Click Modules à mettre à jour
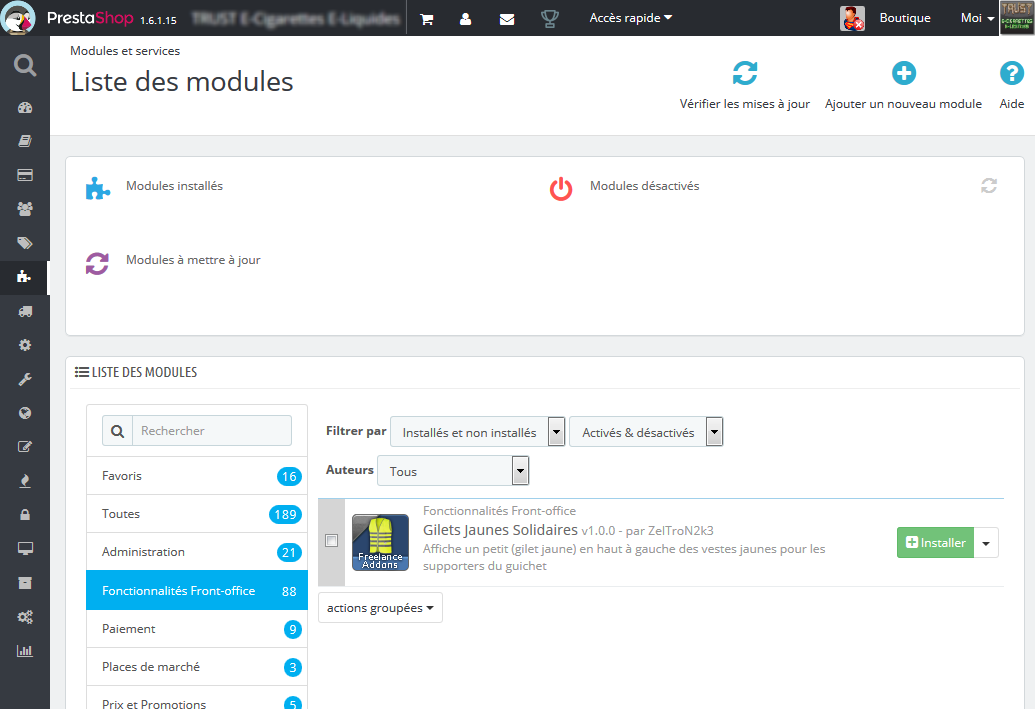 point(193,260)
